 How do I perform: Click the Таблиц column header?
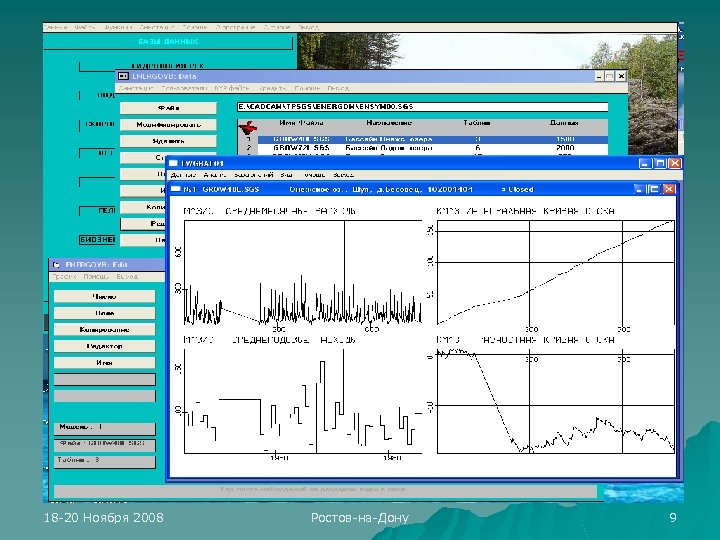tap(477, 123)
